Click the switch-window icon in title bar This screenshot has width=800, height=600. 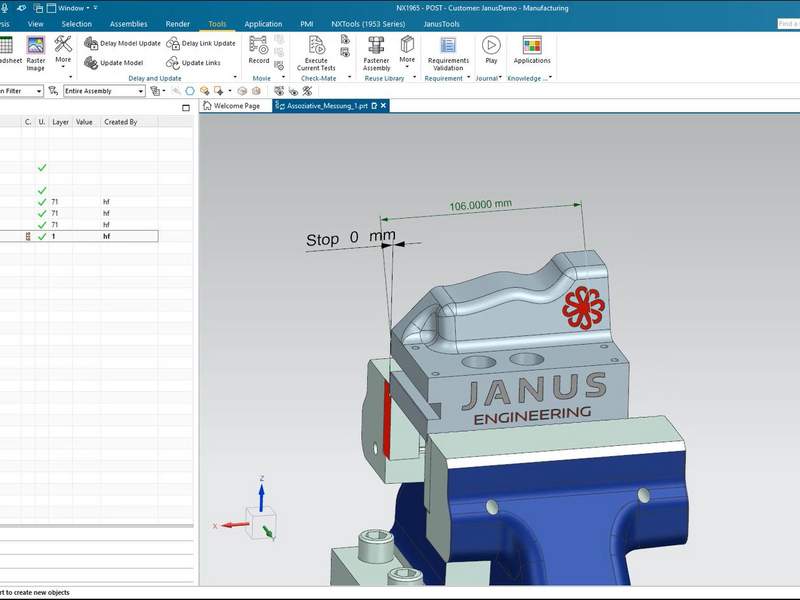tap(38, 8)
